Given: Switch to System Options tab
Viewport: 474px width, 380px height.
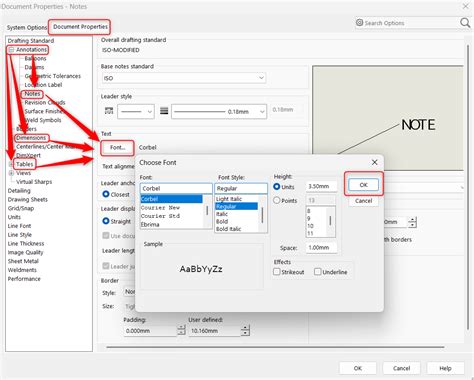Looking at the screenshot, I should (27, 27).
